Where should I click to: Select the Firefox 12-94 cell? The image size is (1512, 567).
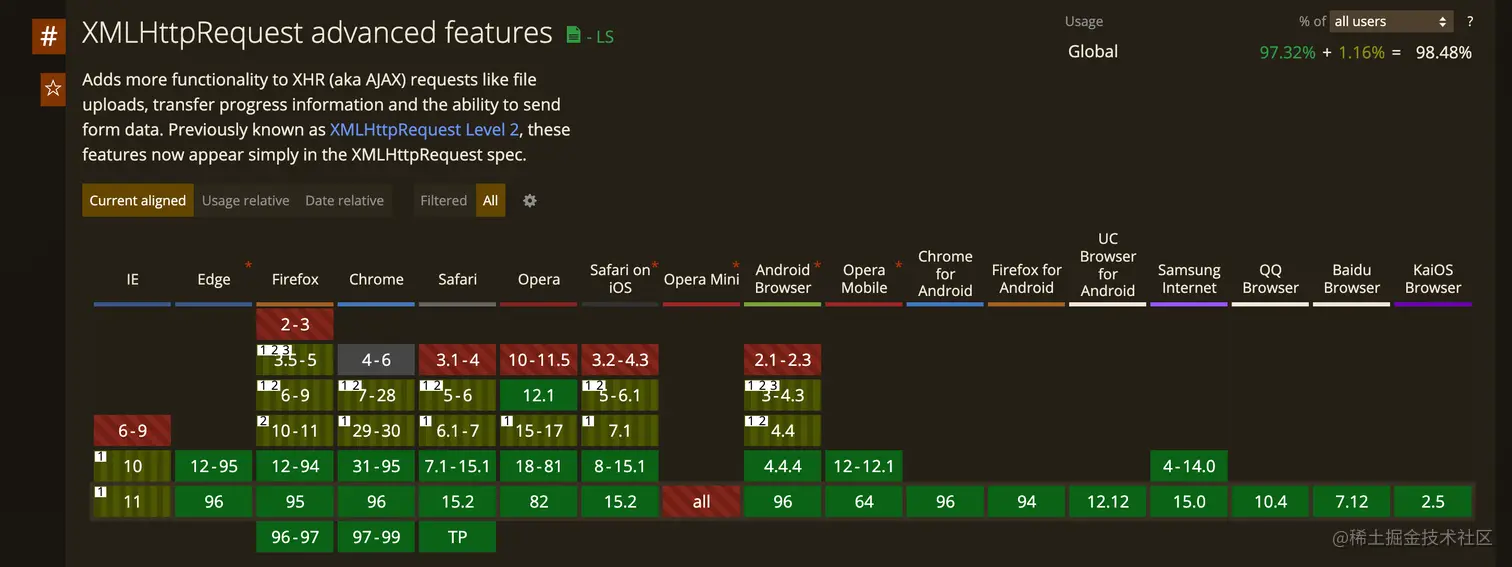(x=295, y=466)
